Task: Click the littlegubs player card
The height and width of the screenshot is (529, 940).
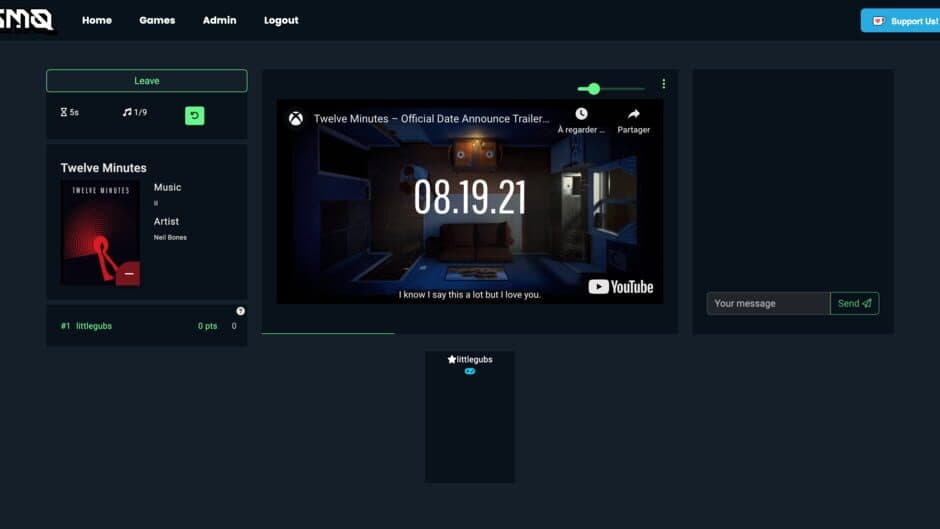Action: click(x=470, y=417)
